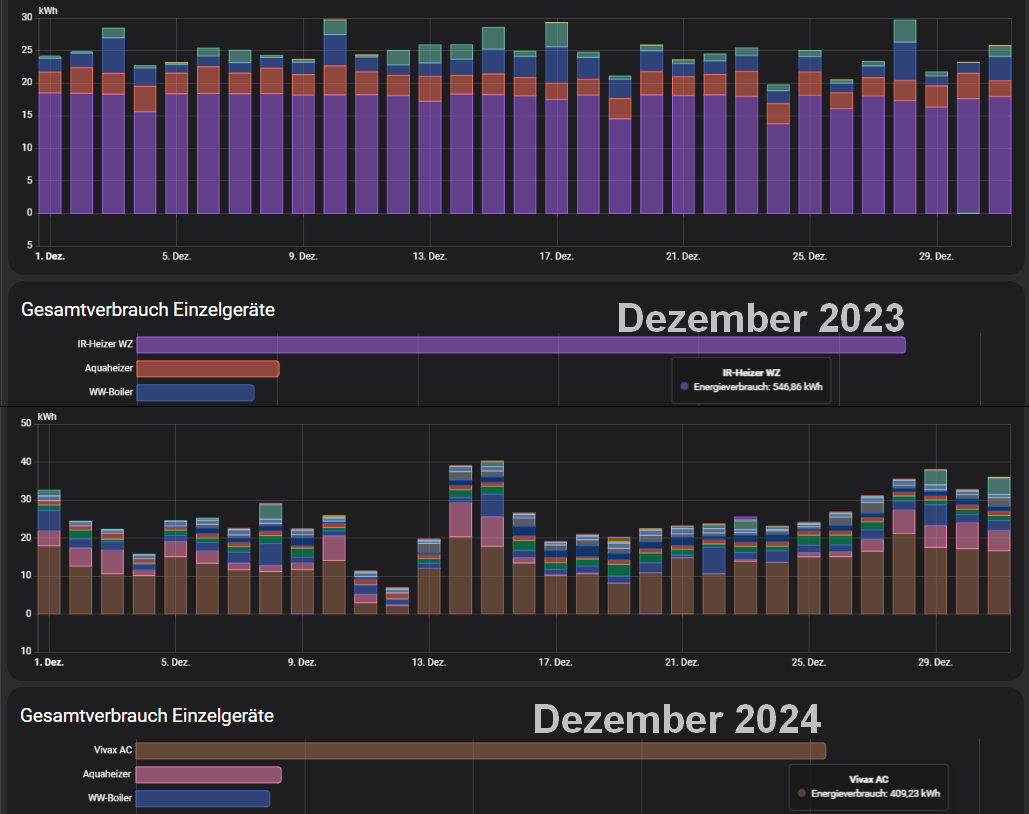
Task: Select the orange Aquaheizer bar under Dezember 2023
Action: (207, 369)
